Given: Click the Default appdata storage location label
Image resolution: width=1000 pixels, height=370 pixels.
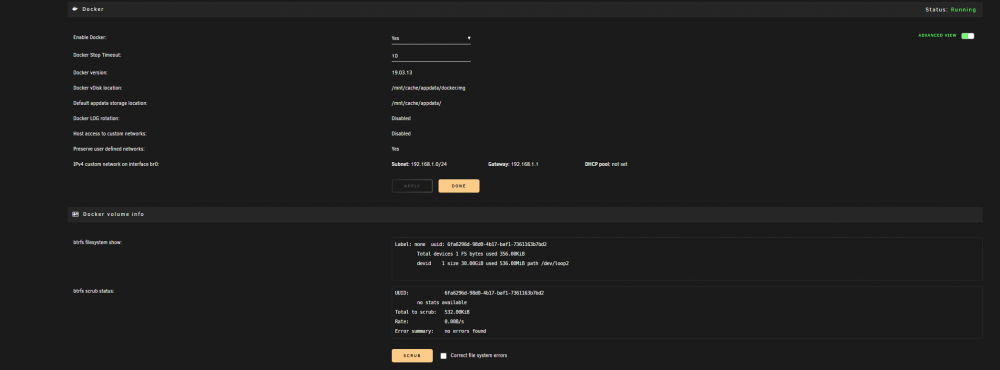Looking at the screenshot, I should coord(111,103).
